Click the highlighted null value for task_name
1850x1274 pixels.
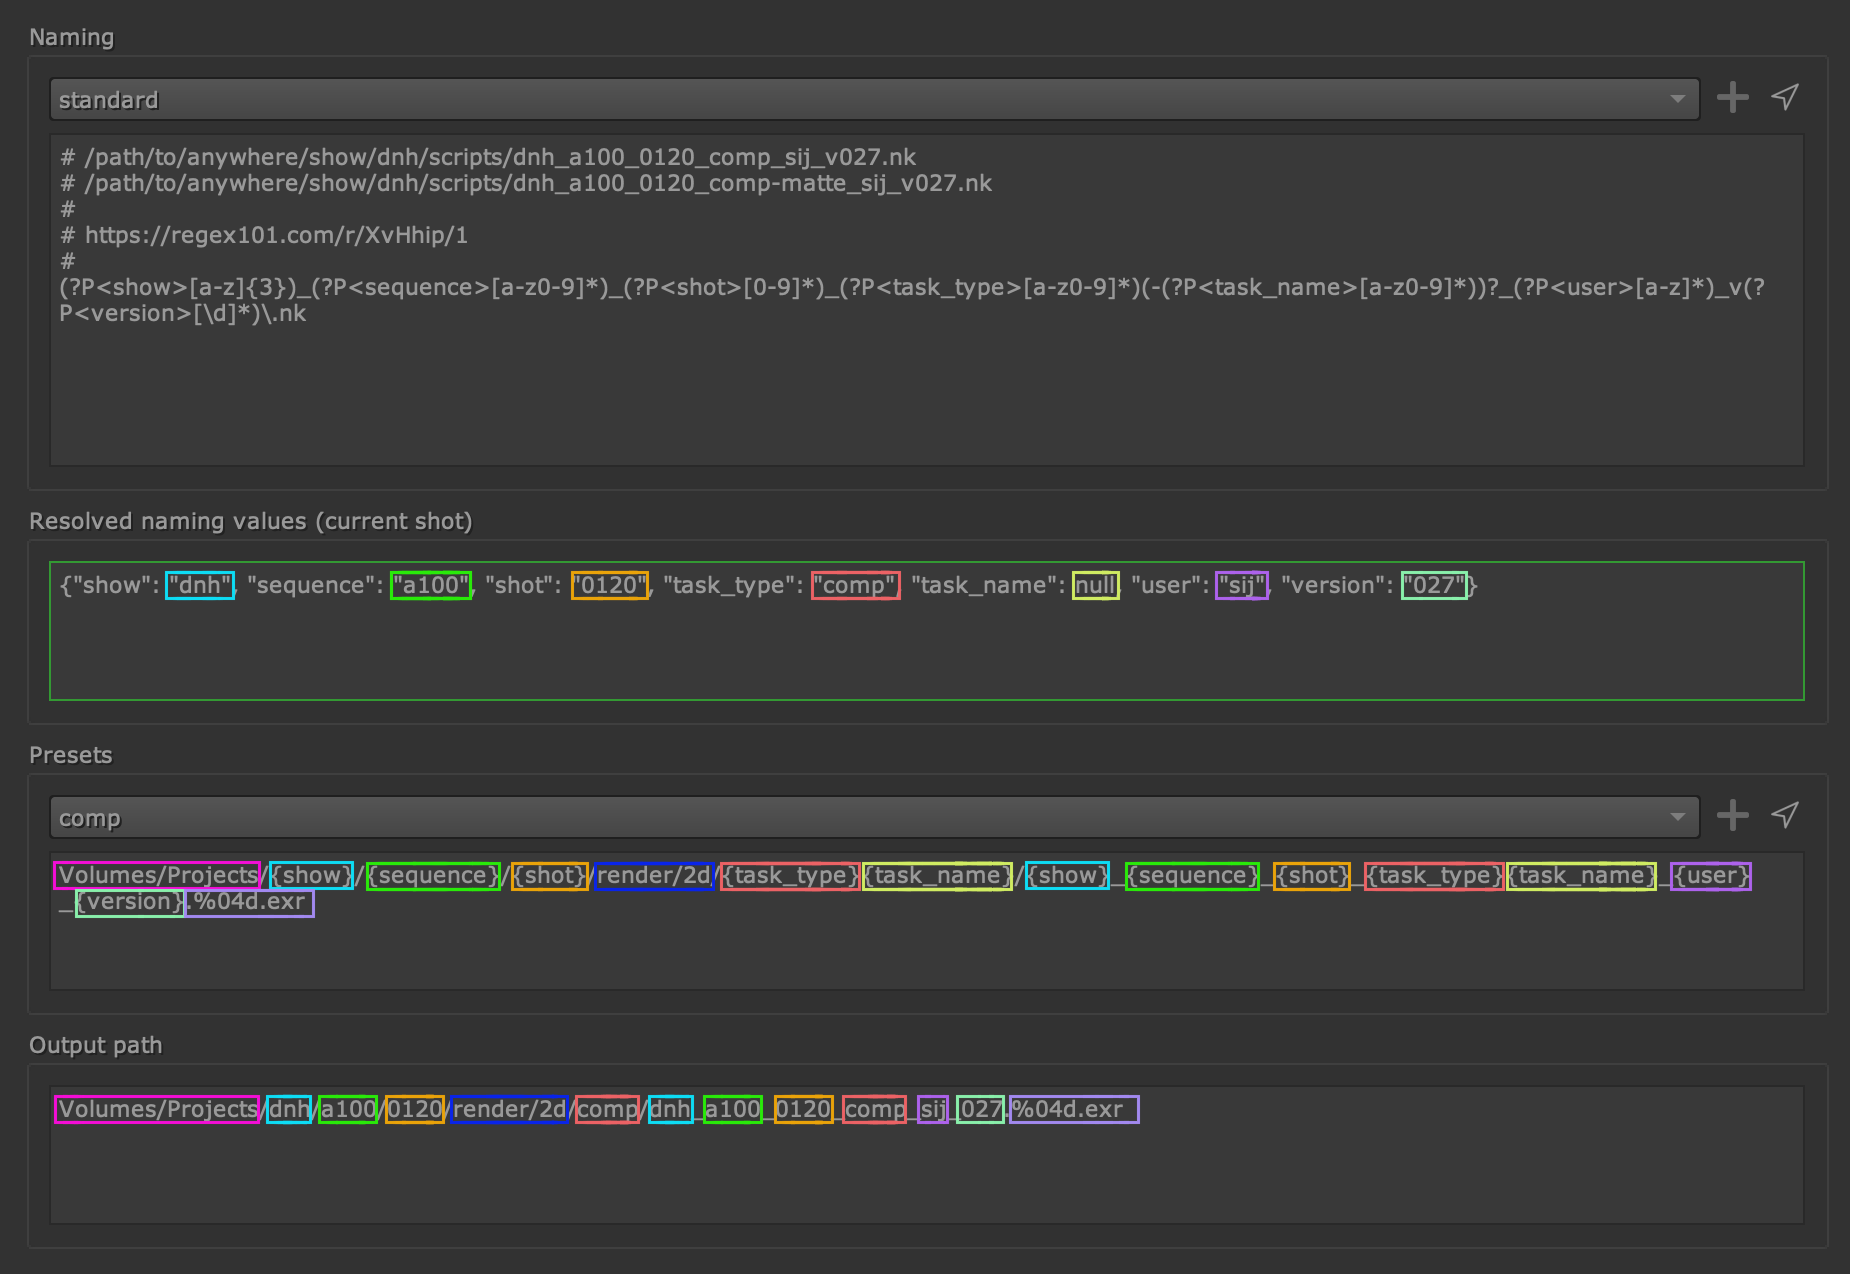point(1095,585)
